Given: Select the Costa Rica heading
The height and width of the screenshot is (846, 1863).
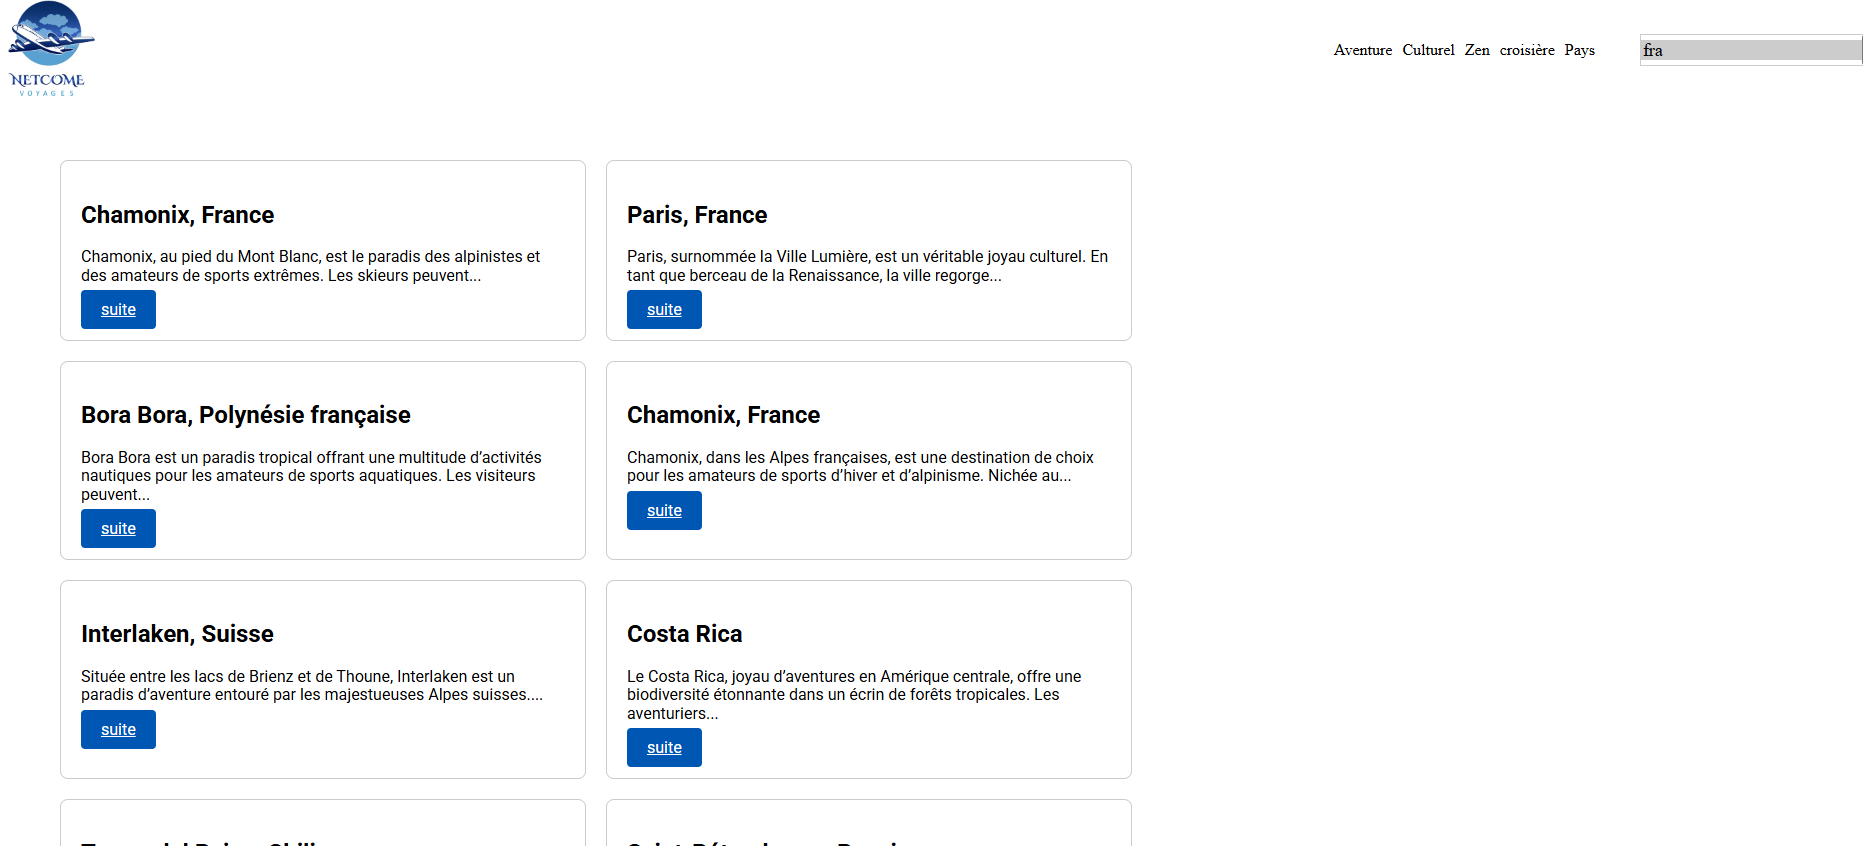Looking at the screenshot, I should click(x=684, y=634).
